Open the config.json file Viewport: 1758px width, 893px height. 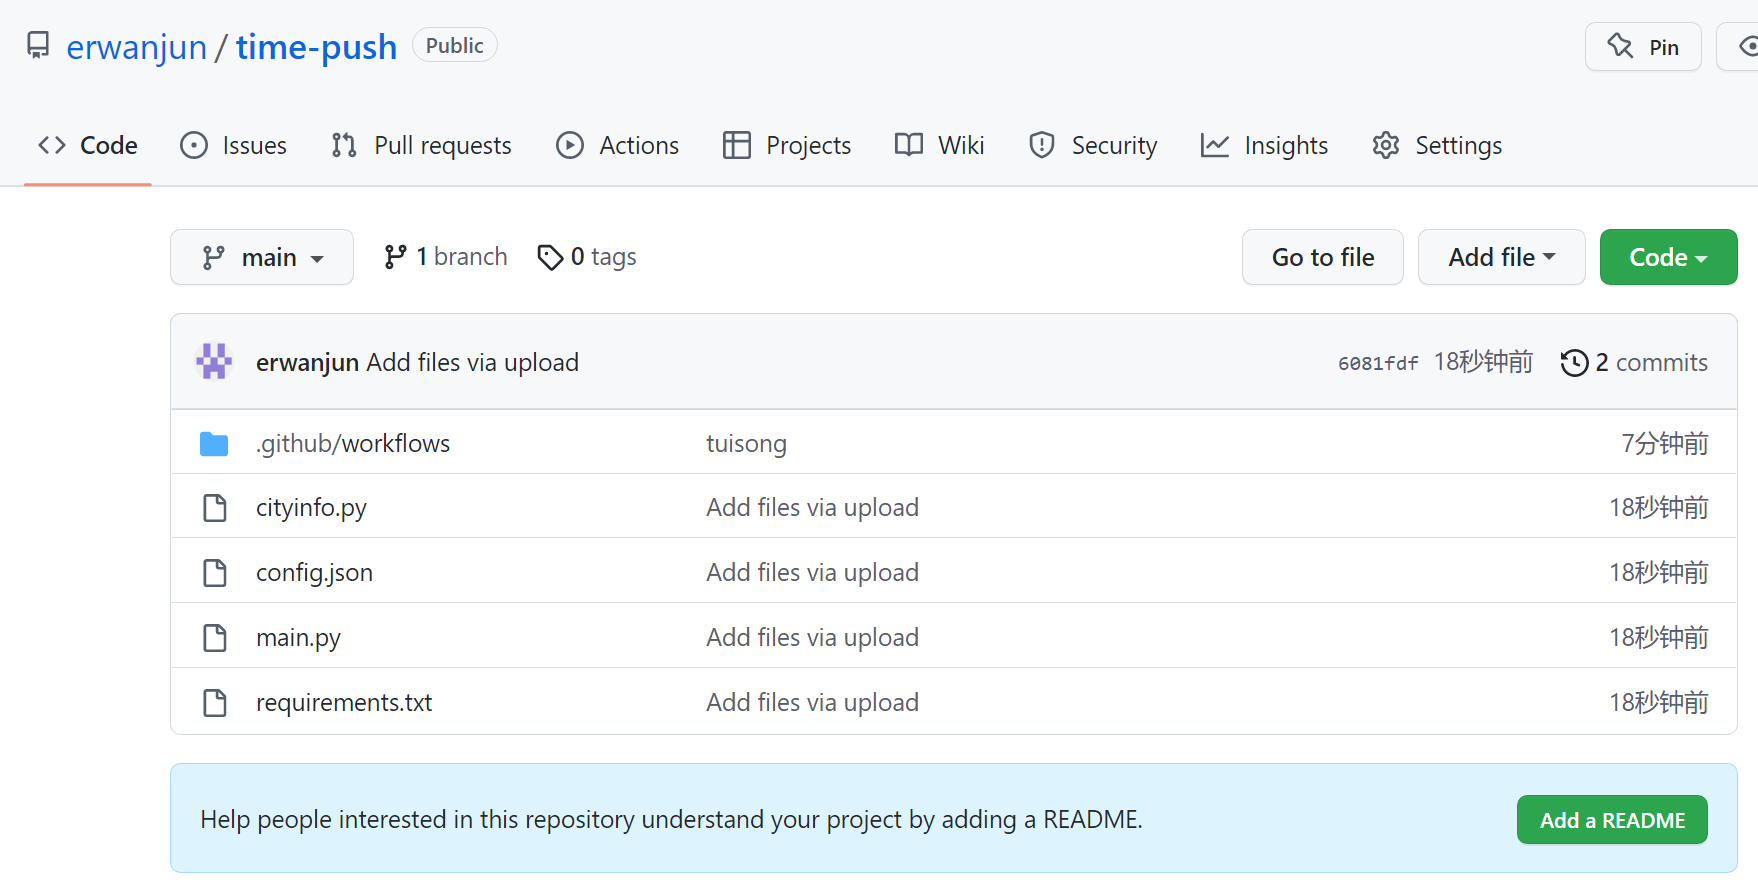314,573
